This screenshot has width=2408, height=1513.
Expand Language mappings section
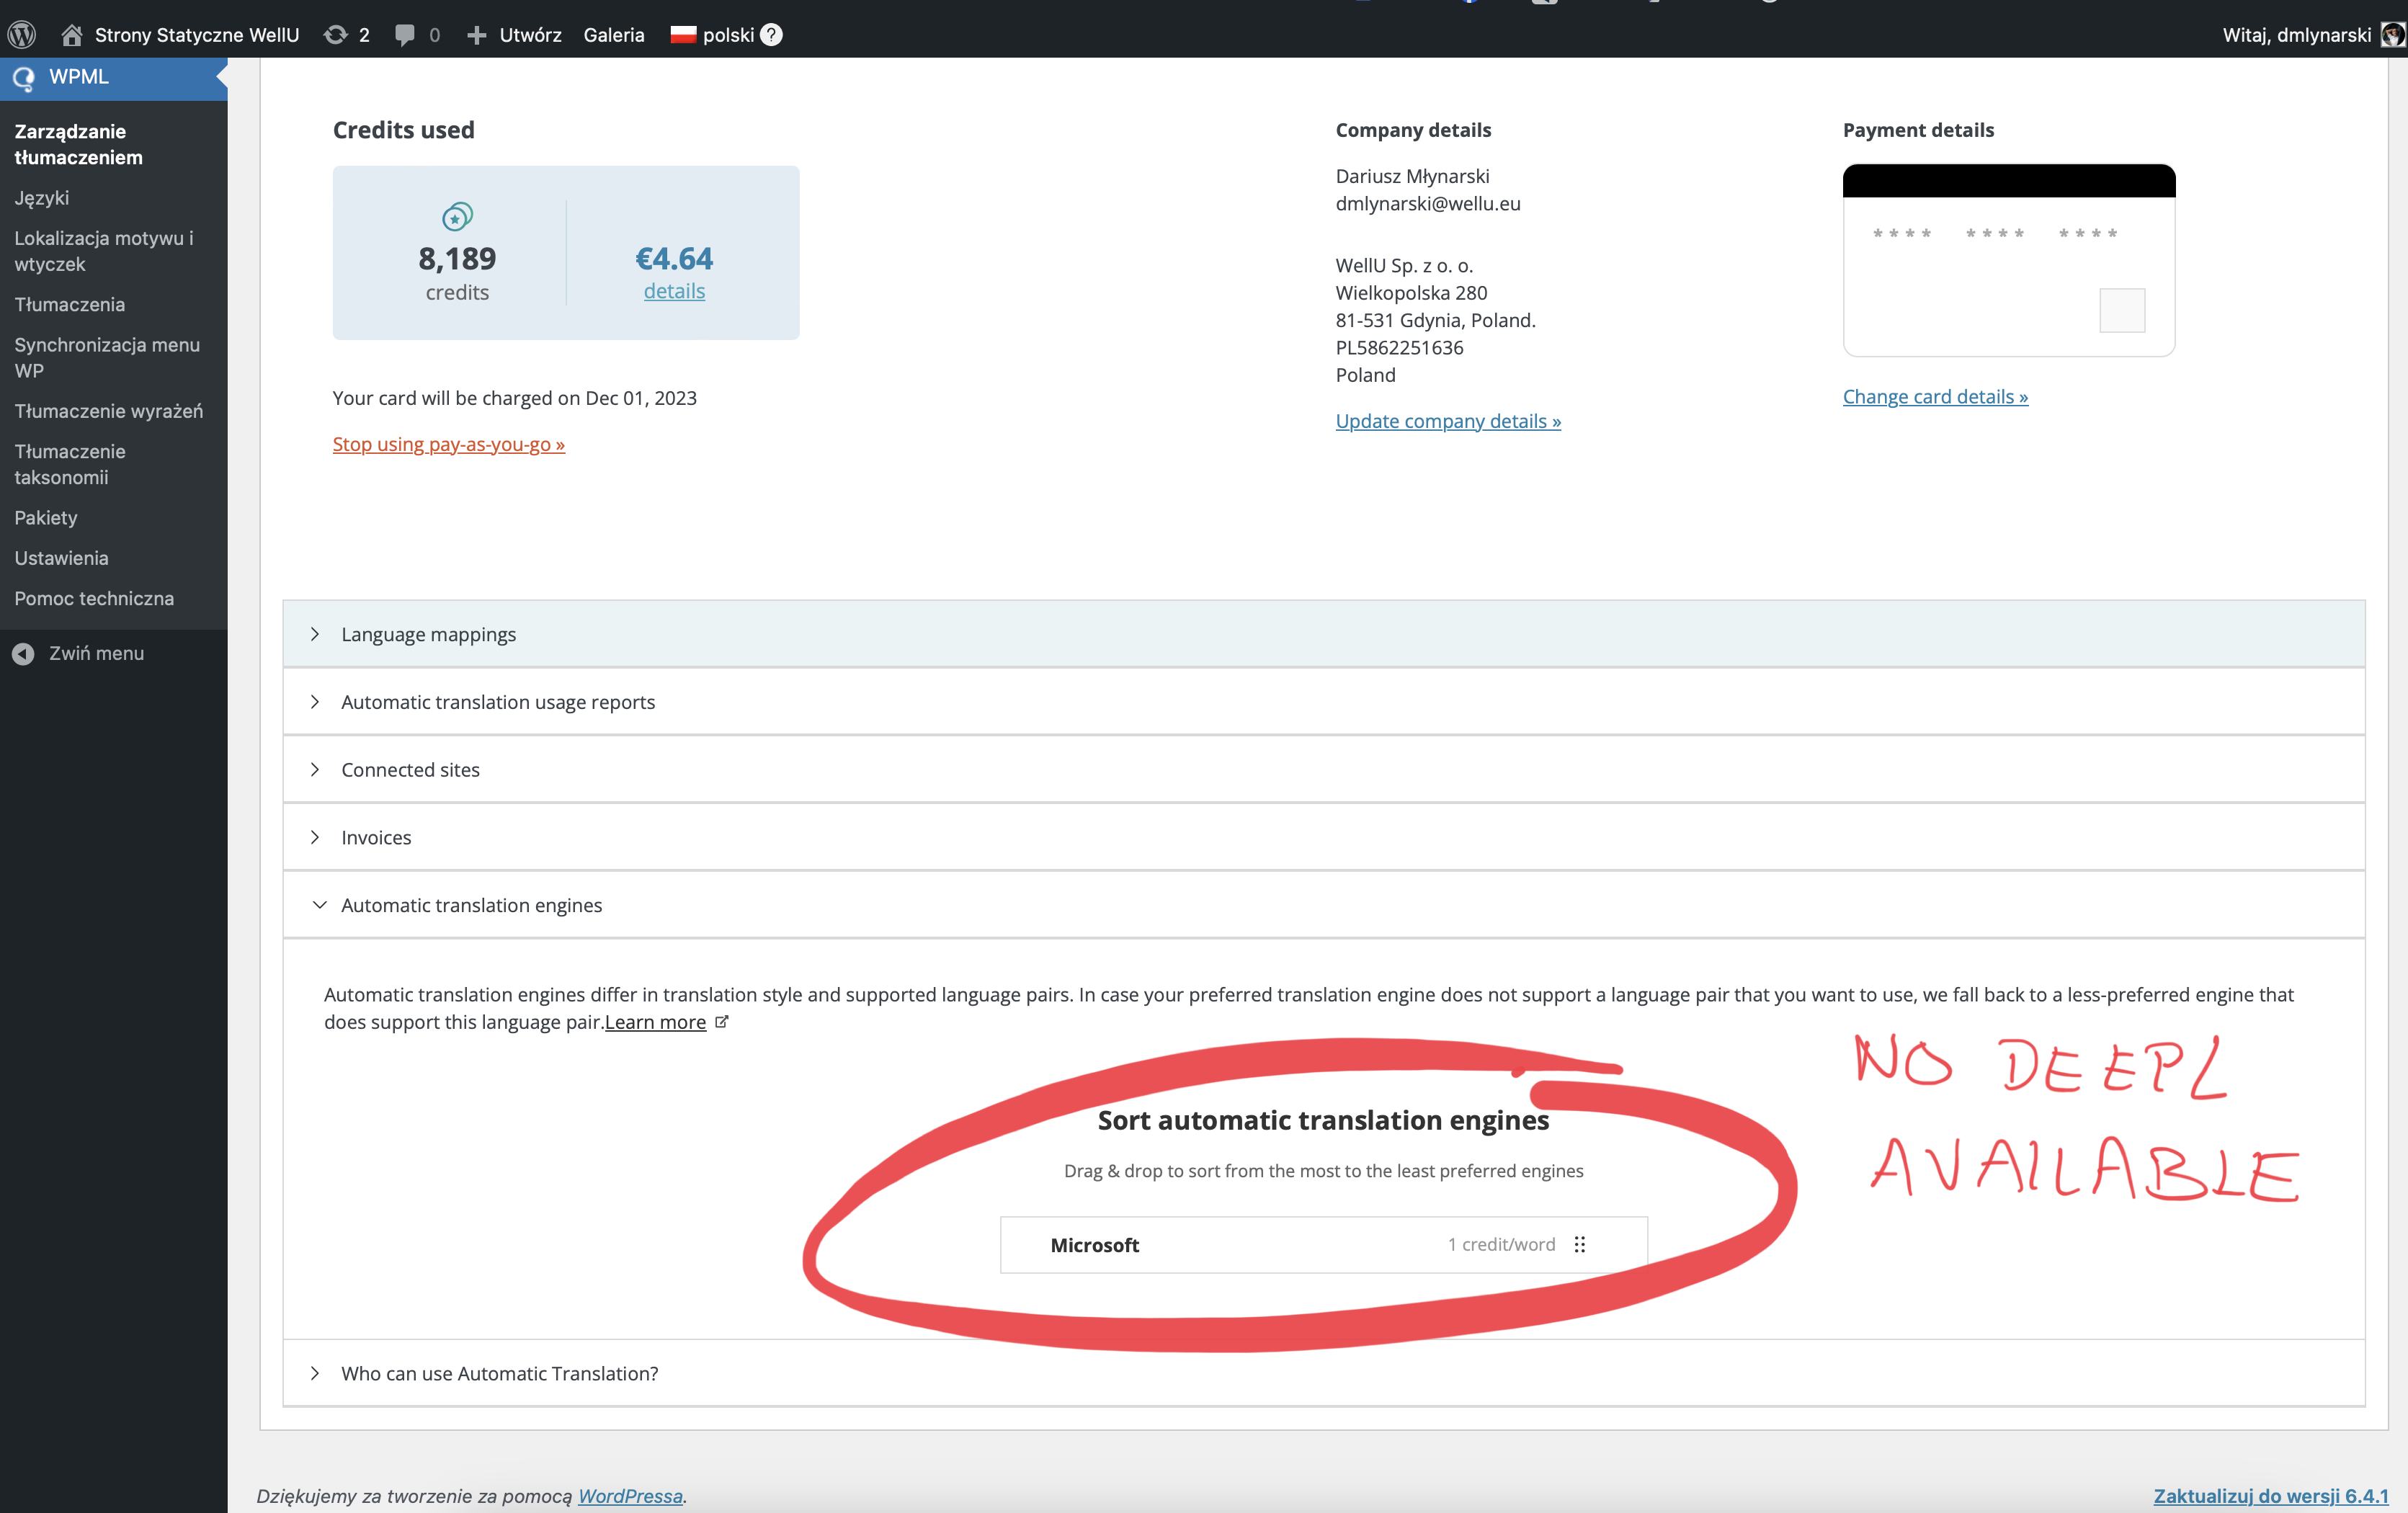coord(1324,634)
